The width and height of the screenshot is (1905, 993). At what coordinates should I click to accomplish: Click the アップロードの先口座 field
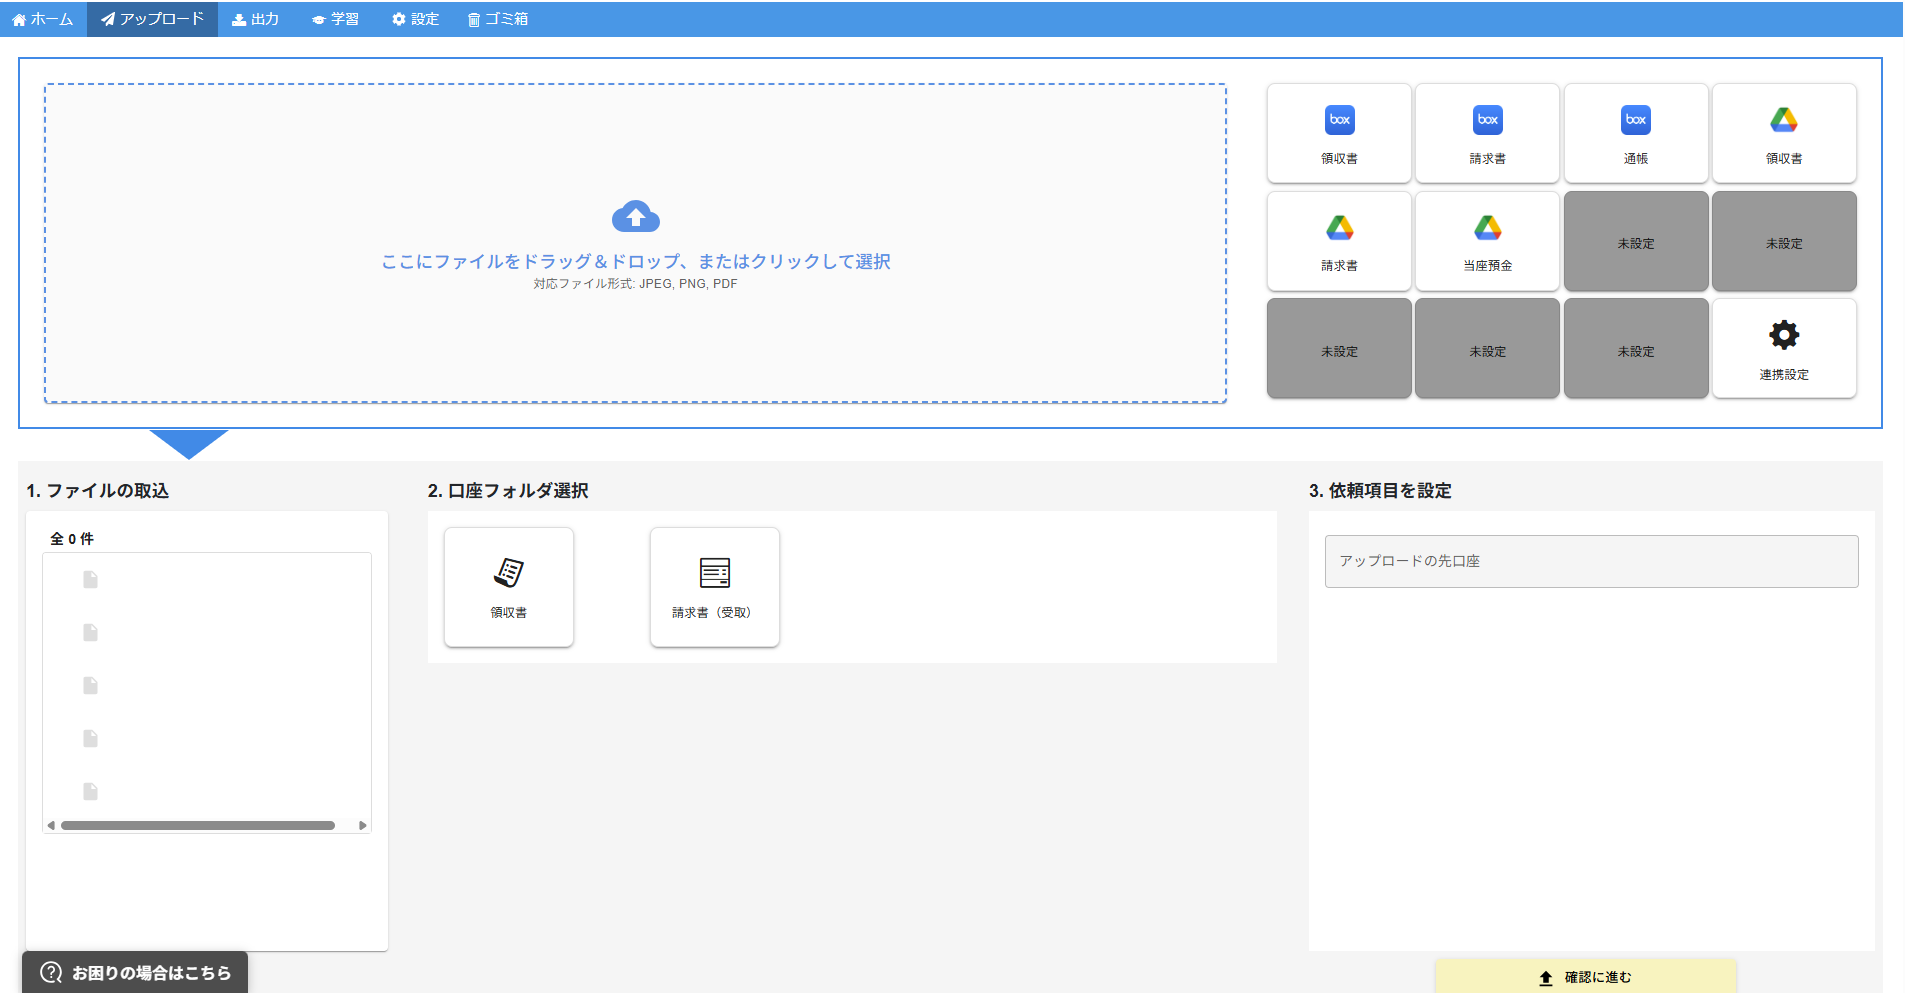point(1591,561)
